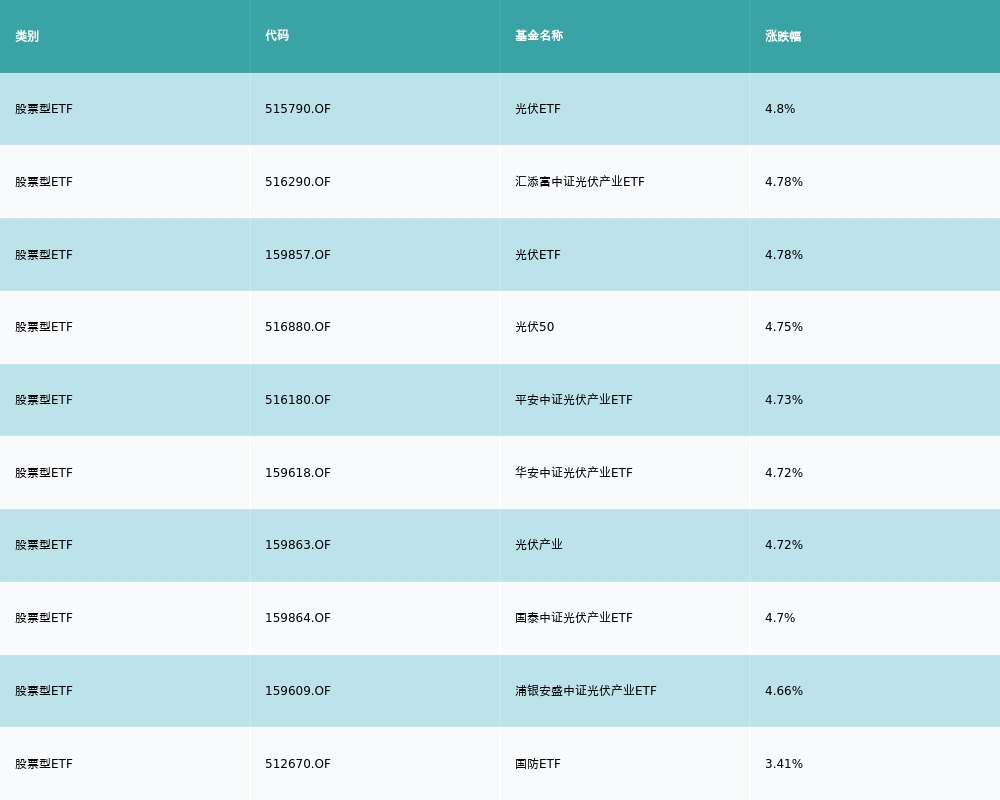Click 光伏ETF in the 159857.OF row
1000x800 pixels.
tap(538, 255)
